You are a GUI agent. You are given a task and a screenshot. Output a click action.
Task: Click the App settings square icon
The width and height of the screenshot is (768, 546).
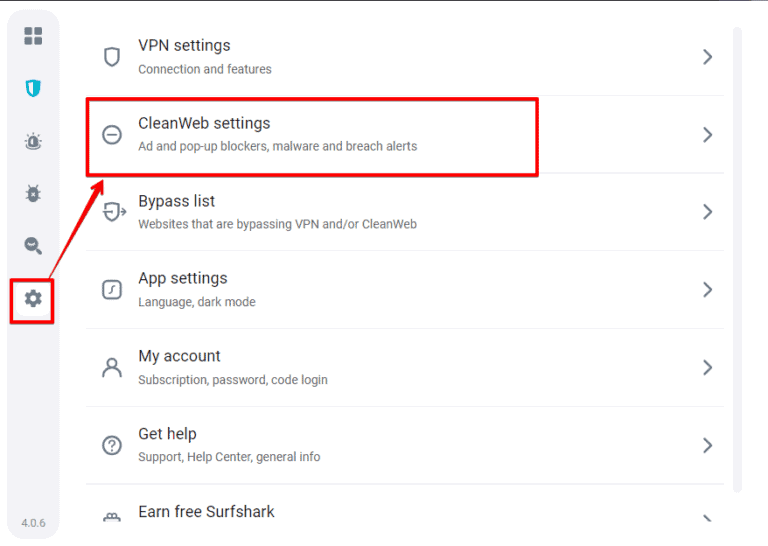click(112, 290)
